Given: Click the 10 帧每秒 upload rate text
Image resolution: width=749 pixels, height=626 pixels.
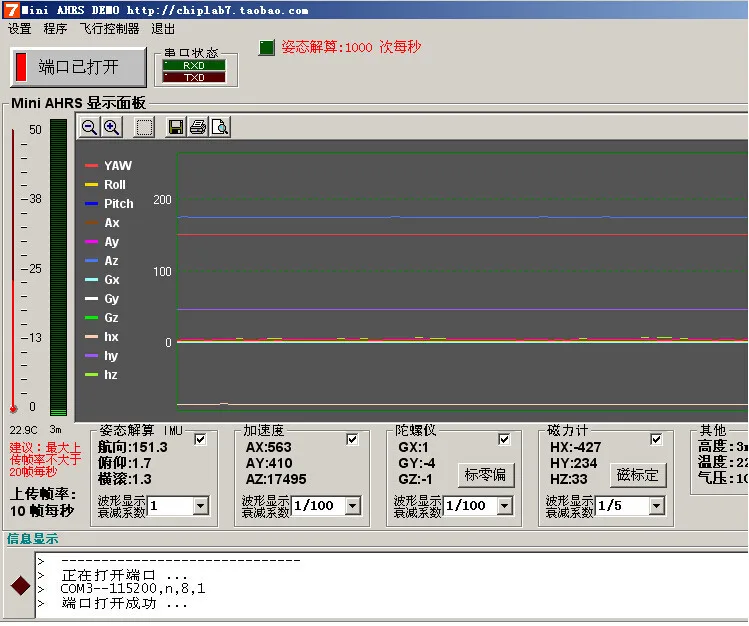Looking at the screenshot, I should pyautogui.click(x=42, y=511).
